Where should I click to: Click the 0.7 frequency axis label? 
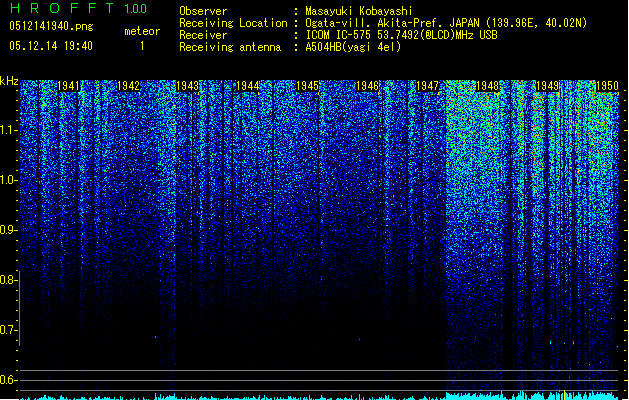coord(8,330)
